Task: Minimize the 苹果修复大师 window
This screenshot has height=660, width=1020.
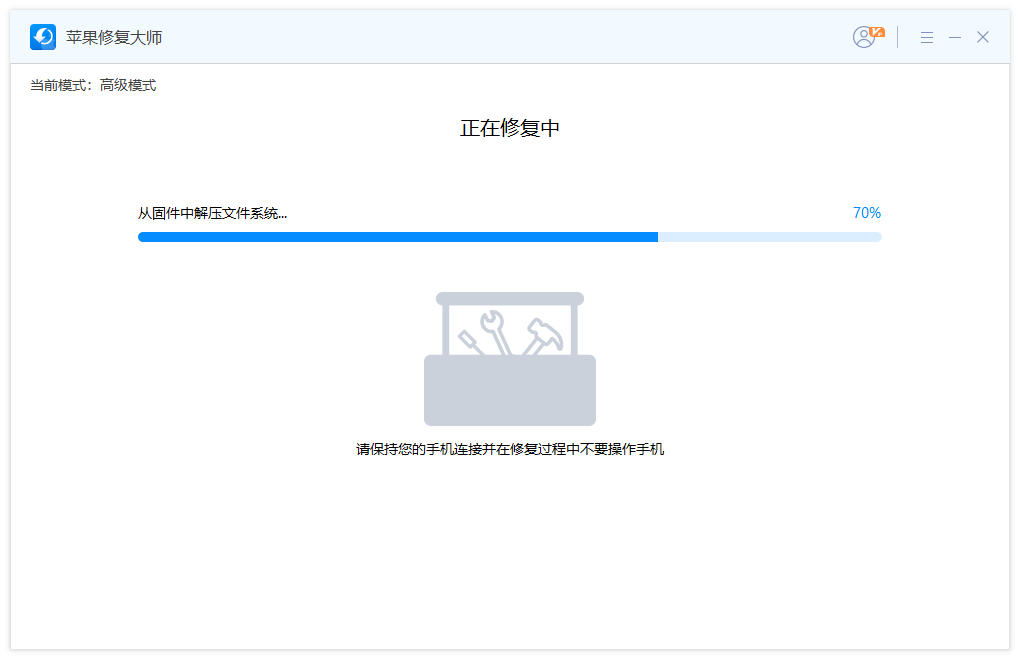Action: [x=955, y=38]
